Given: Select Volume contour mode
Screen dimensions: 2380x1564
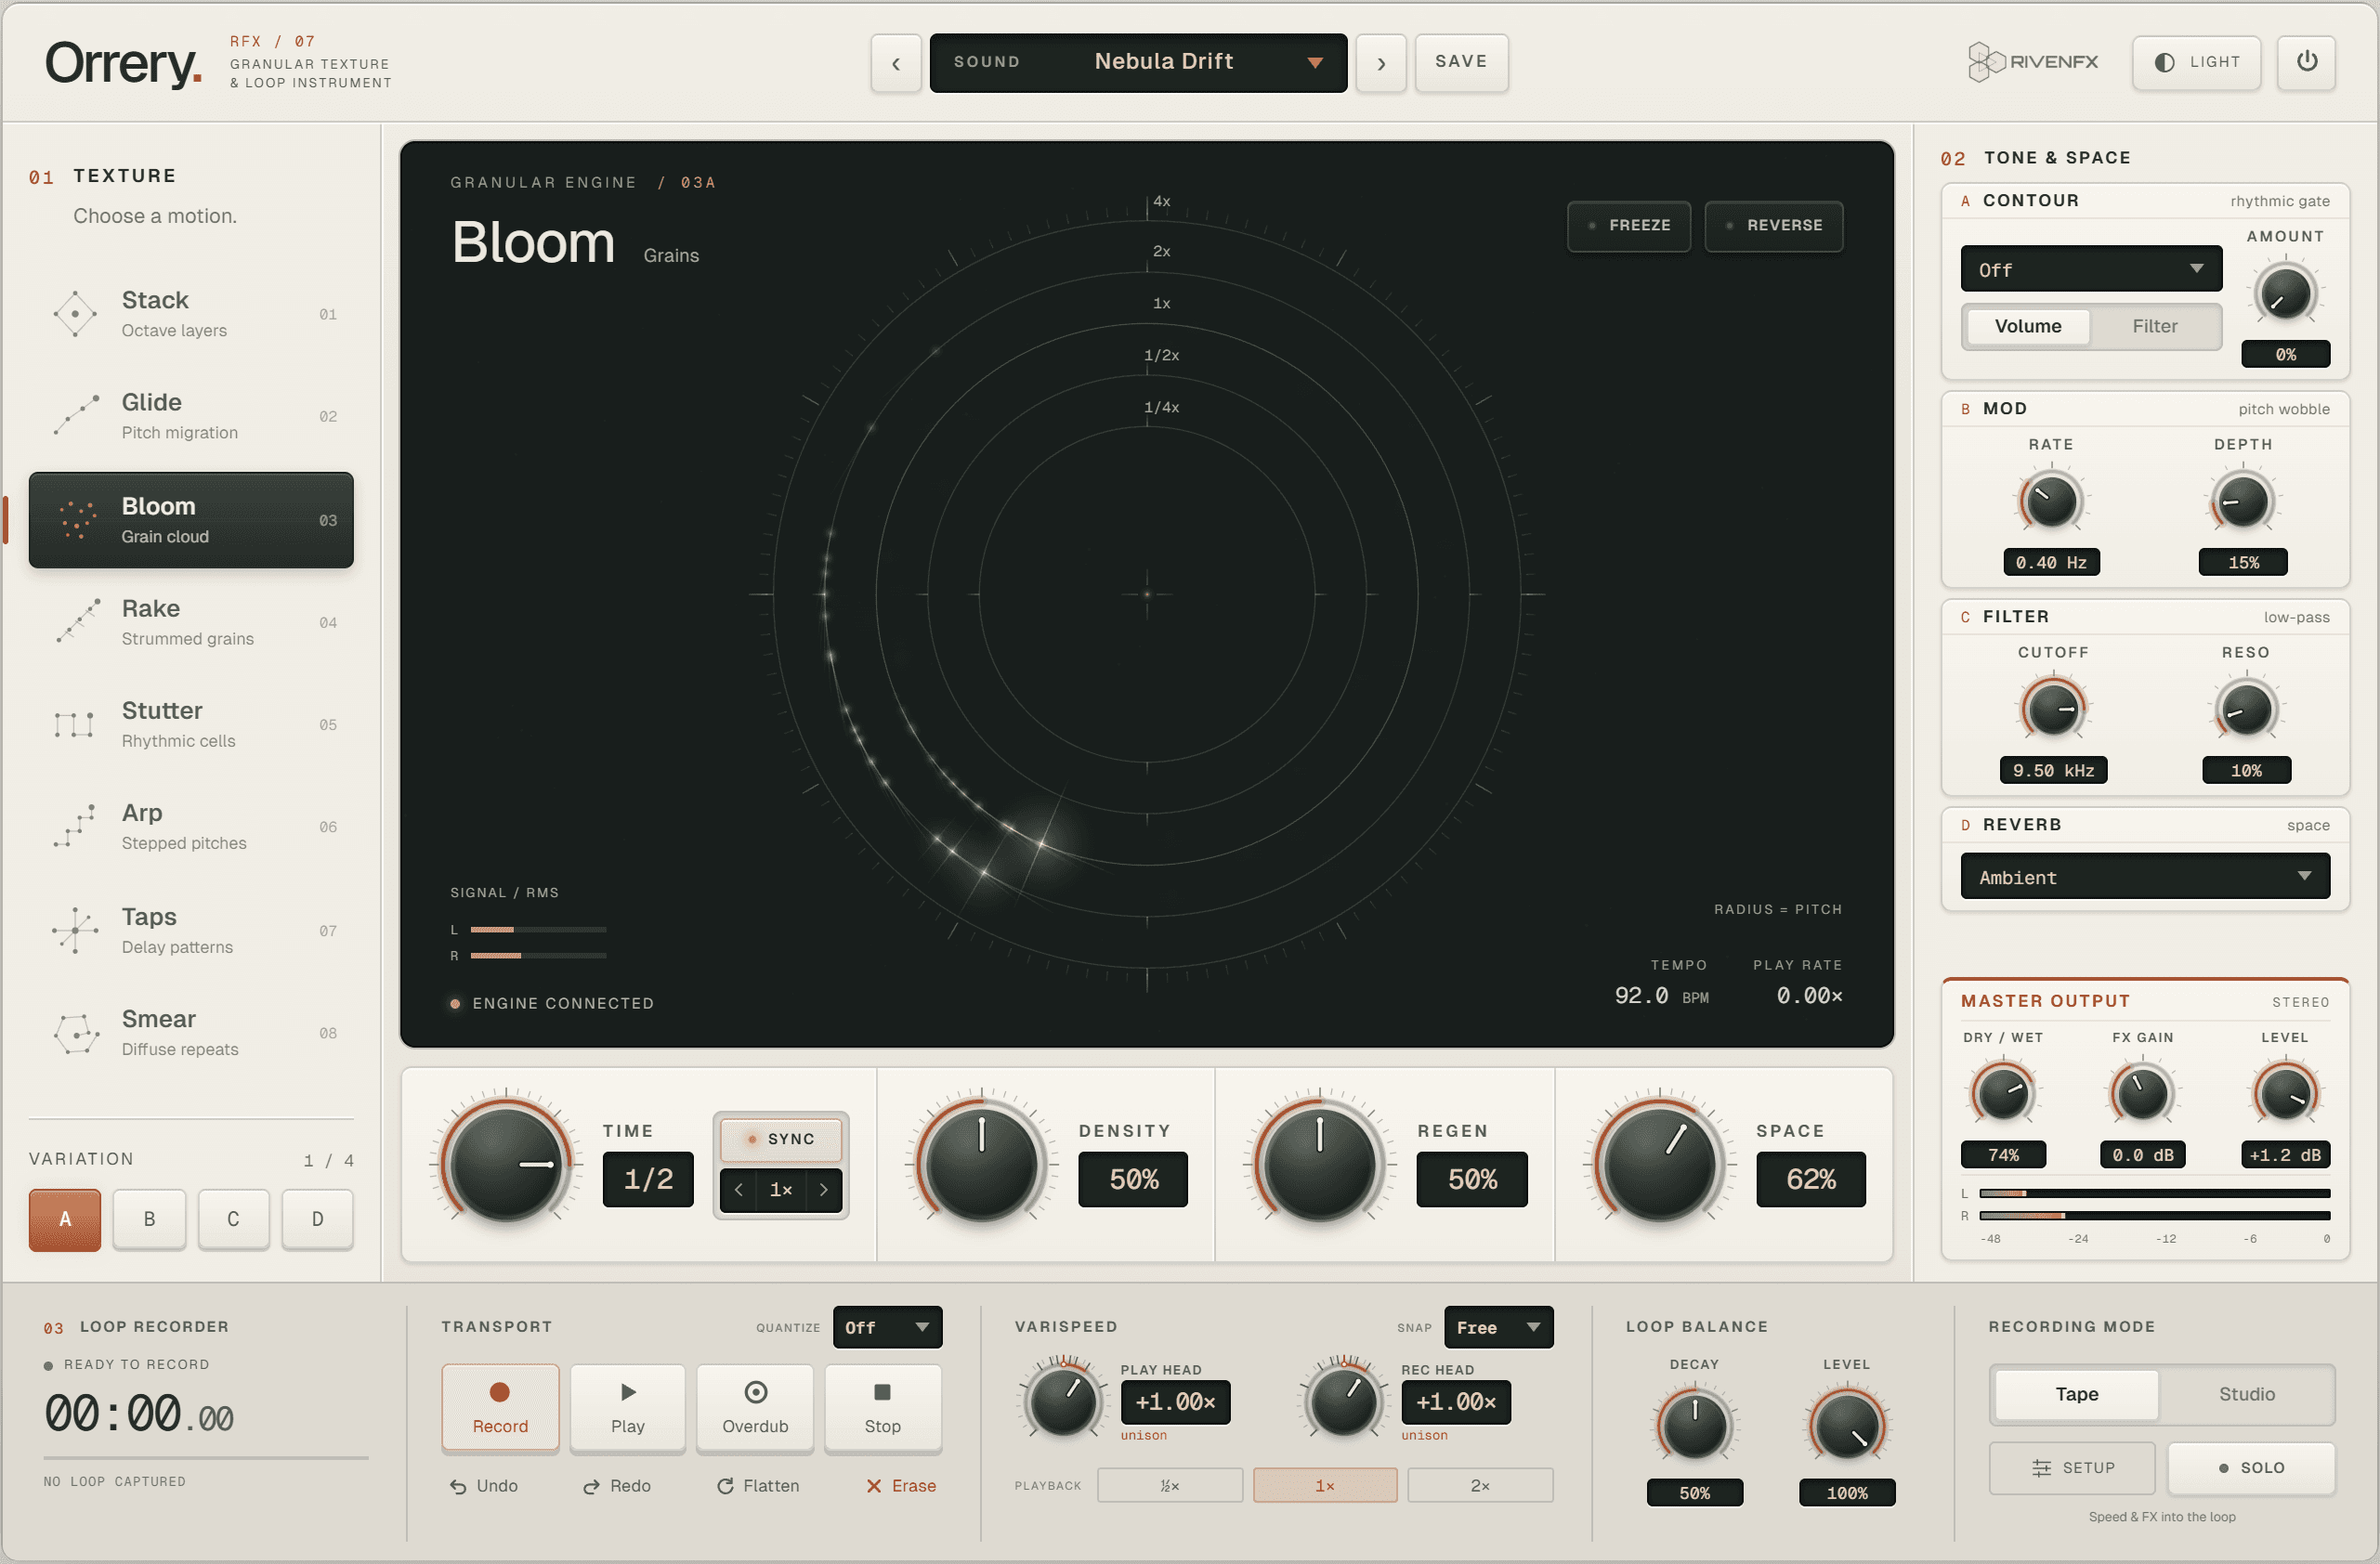Looking at the screenshot, I should (2027, 326).
